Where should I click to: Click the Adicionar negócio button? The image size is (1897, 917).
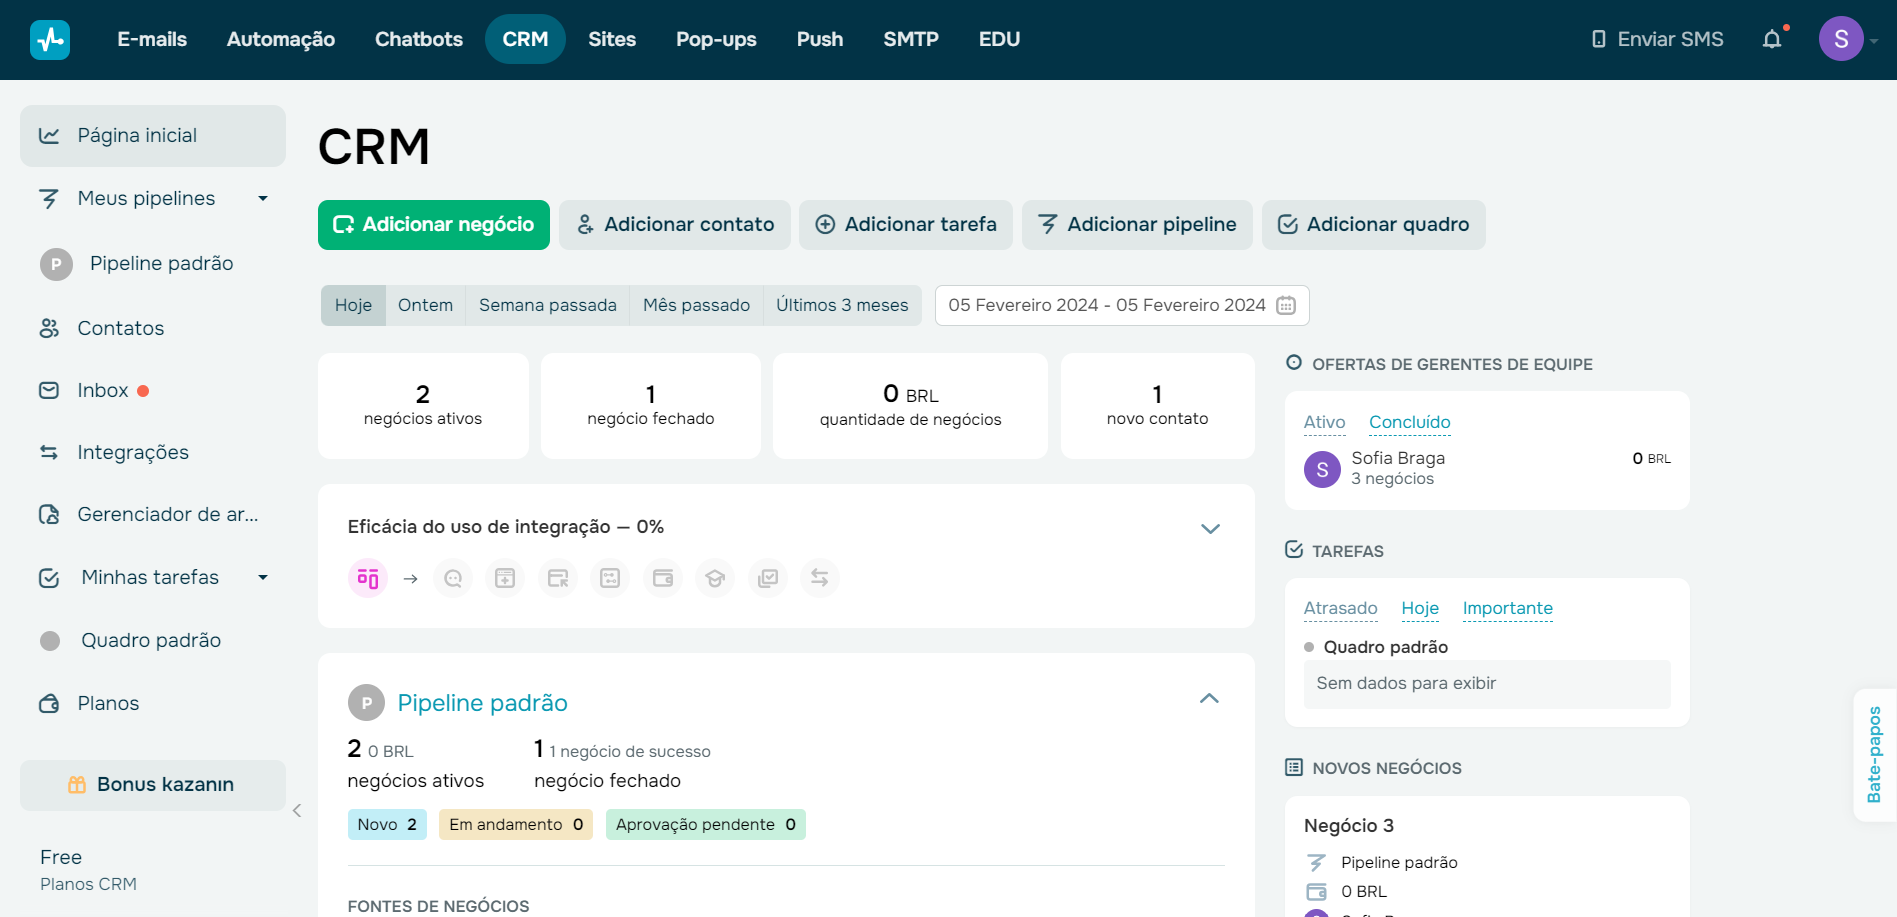coord(433,225)
